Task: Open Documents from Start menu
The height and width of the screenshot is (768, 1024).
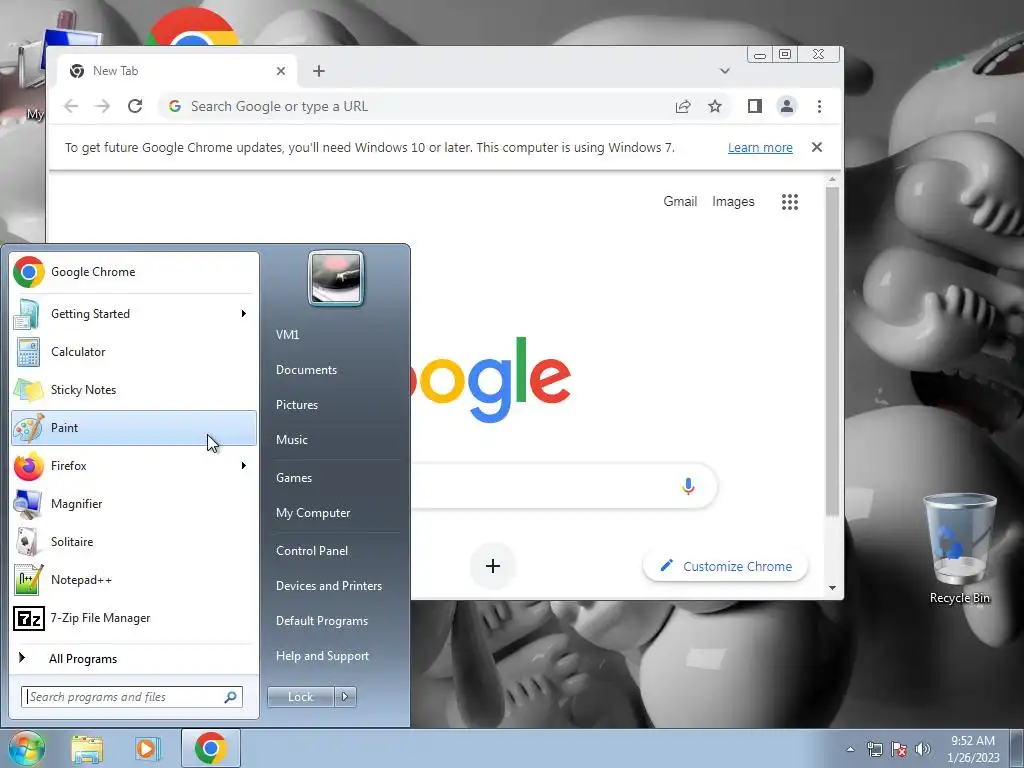Action: pyautogui.click(x=306, y=370)
